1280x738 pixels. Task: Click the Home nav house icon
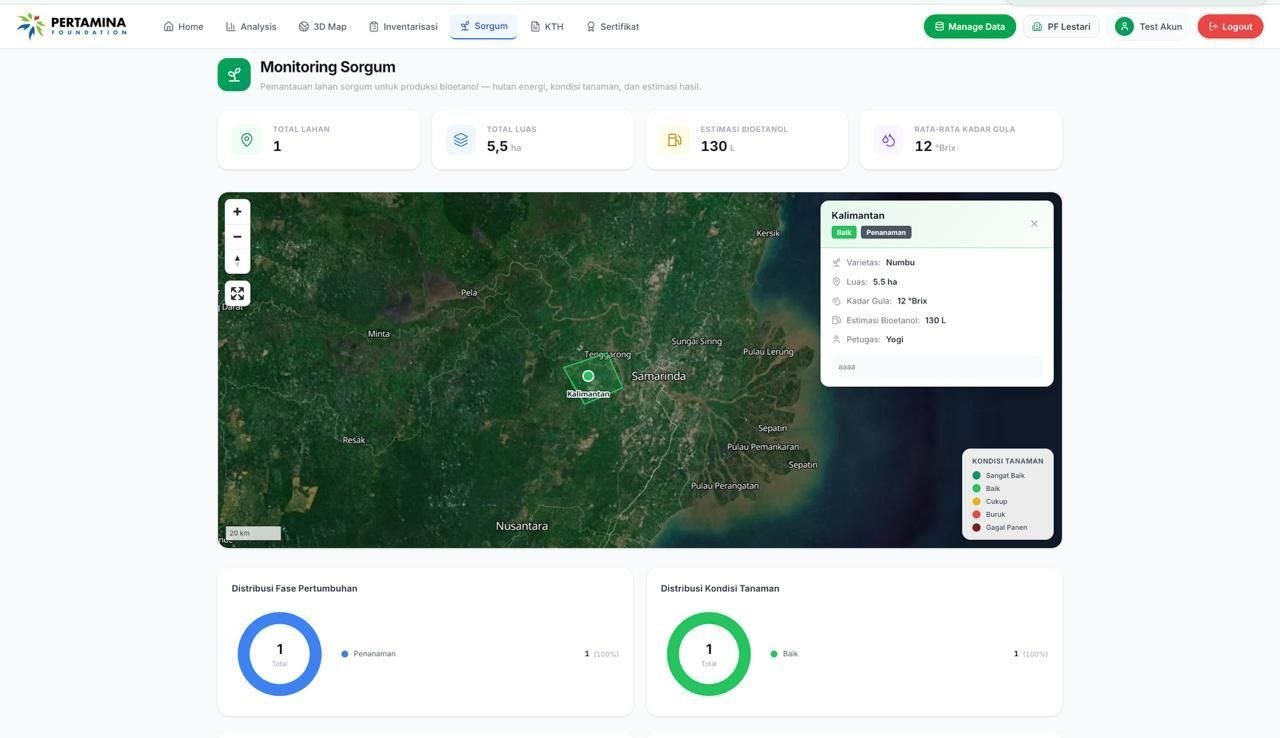[169, 27]
